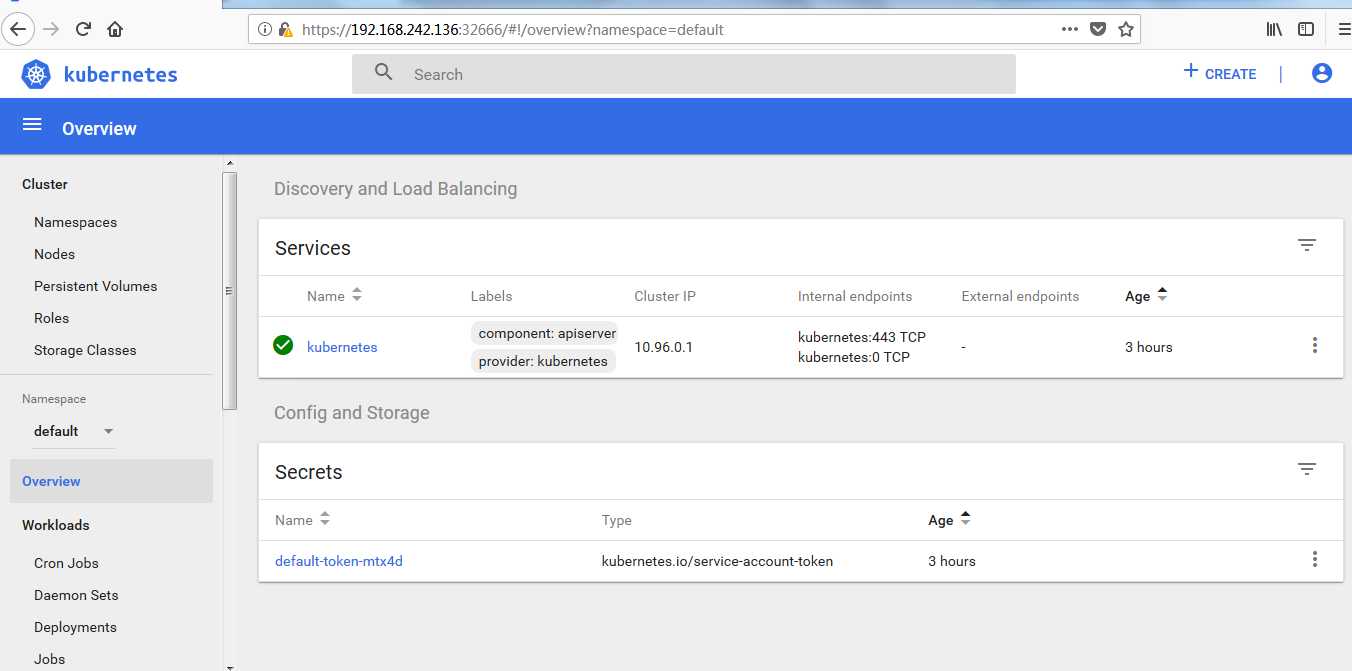Viewport: 1352px width, 671px height.
Task: Open Namespaces in the Cluster sidebar
Action: 76,222
